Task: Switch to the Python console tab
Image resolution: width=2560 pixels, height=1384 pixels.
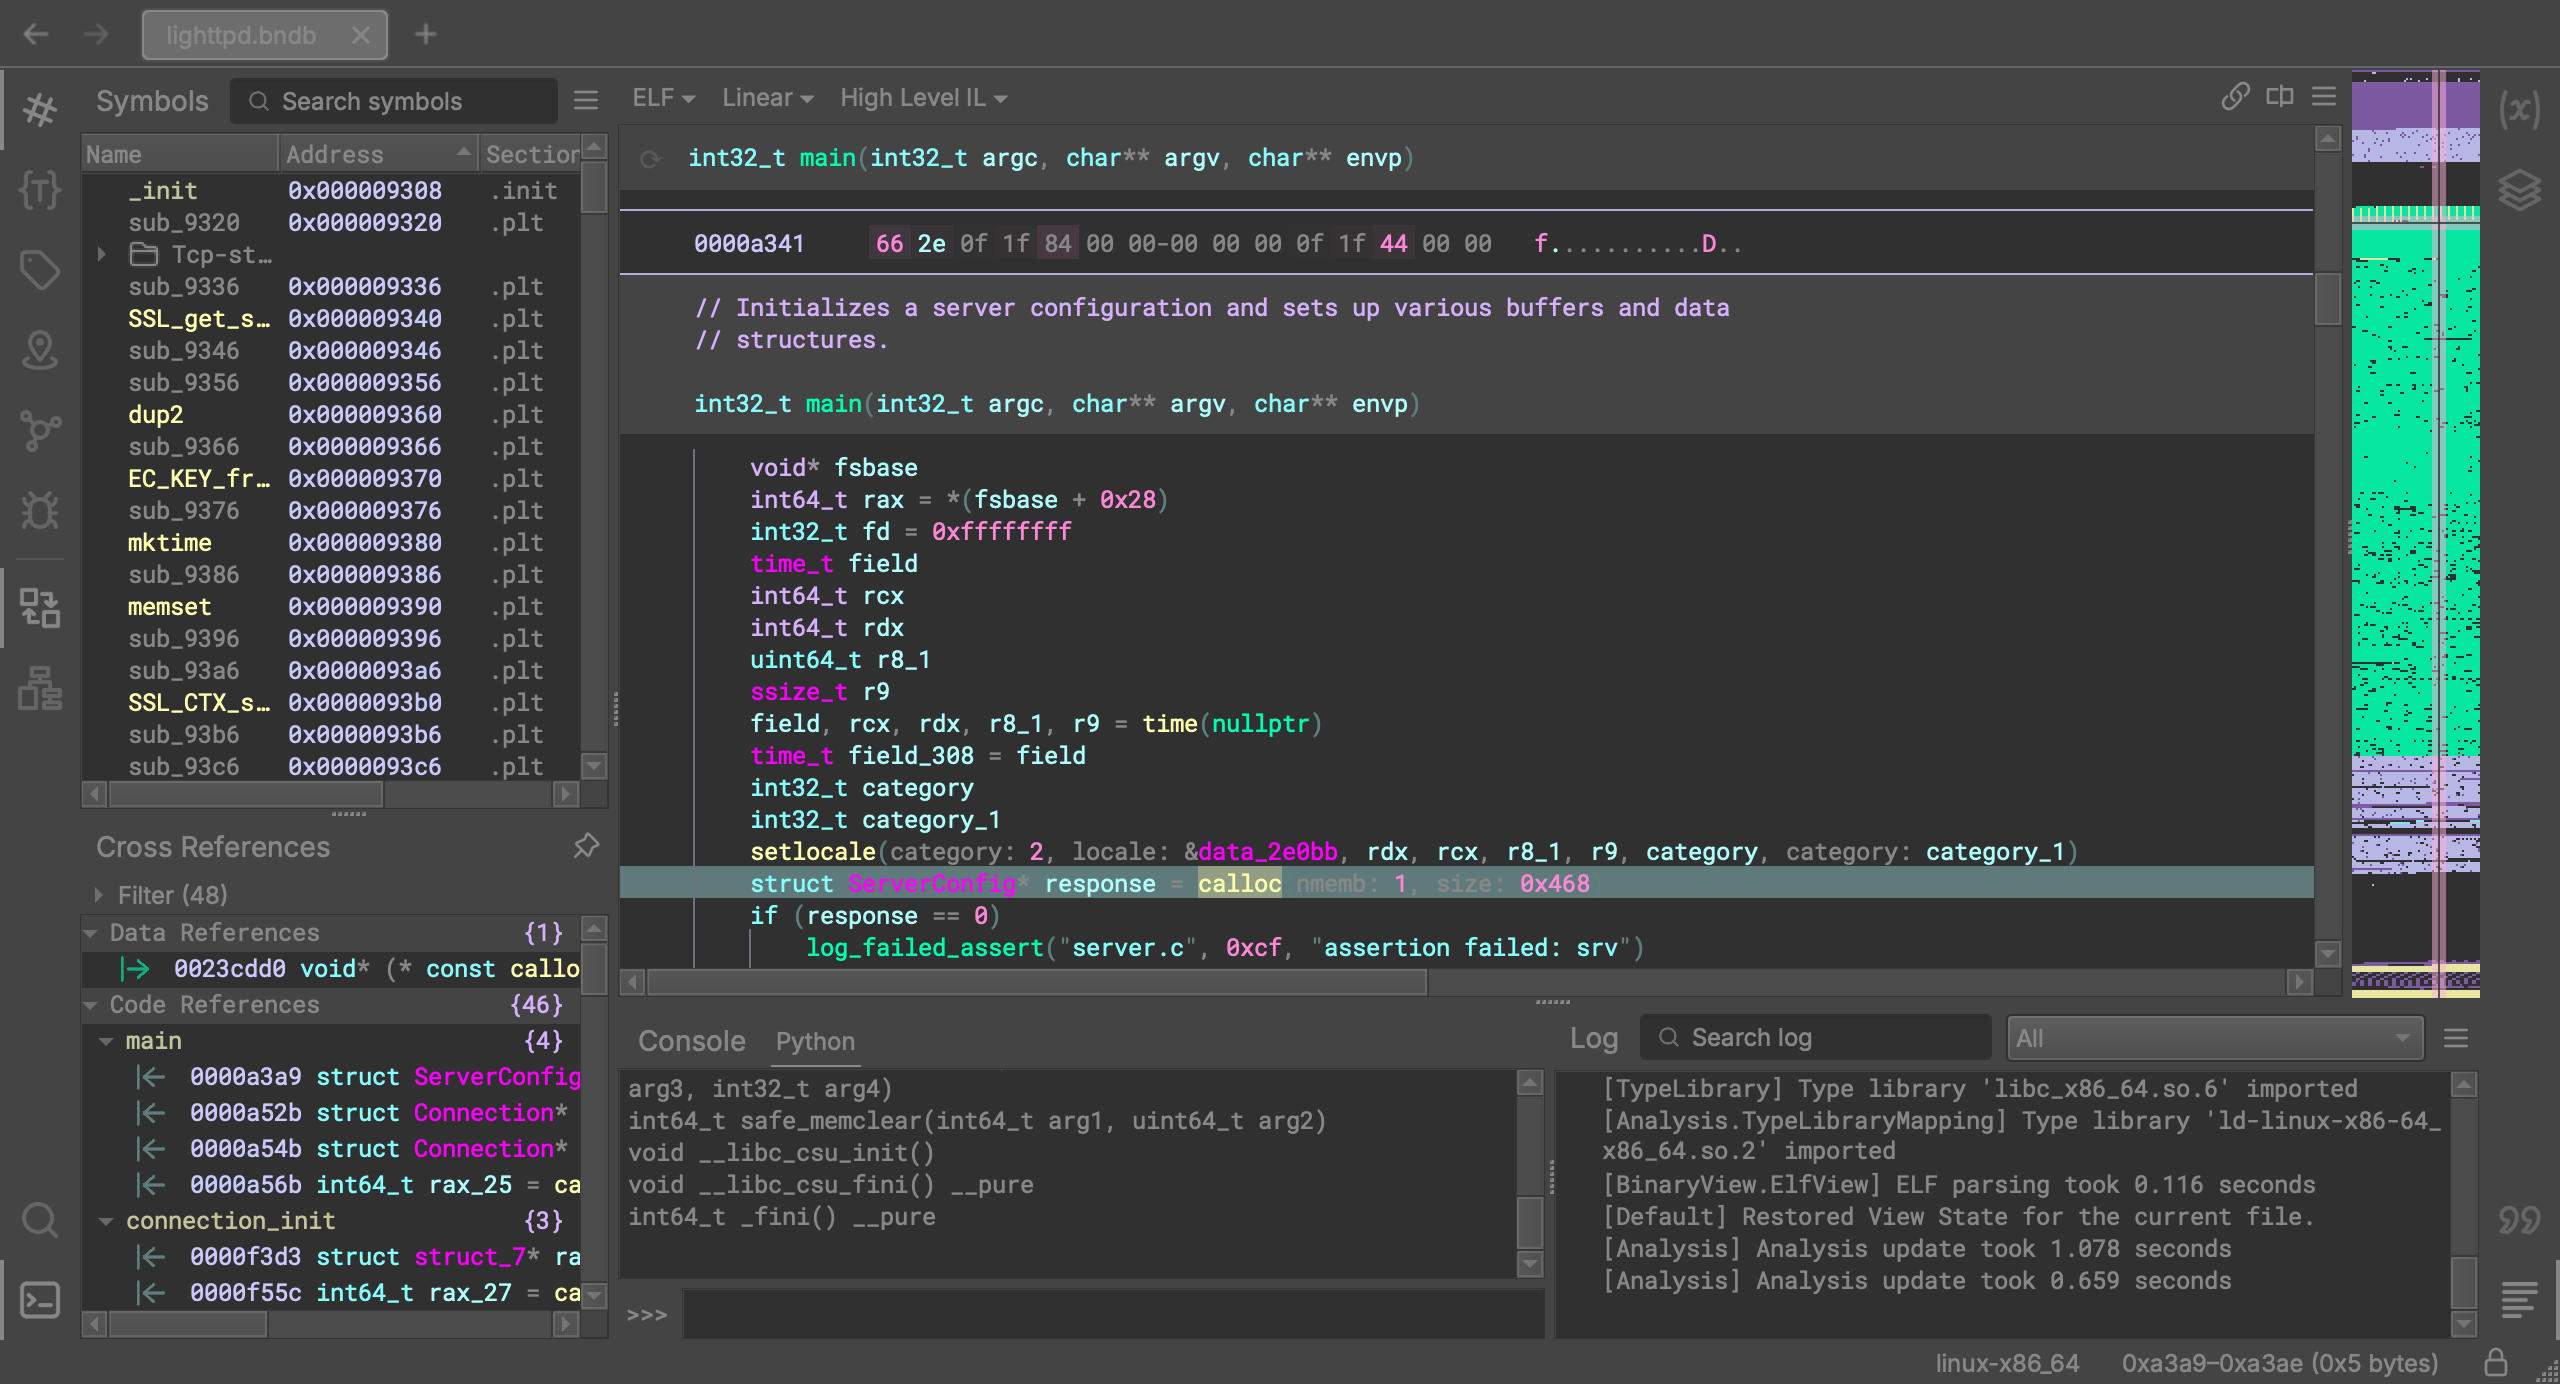Action: point(815,1041)
